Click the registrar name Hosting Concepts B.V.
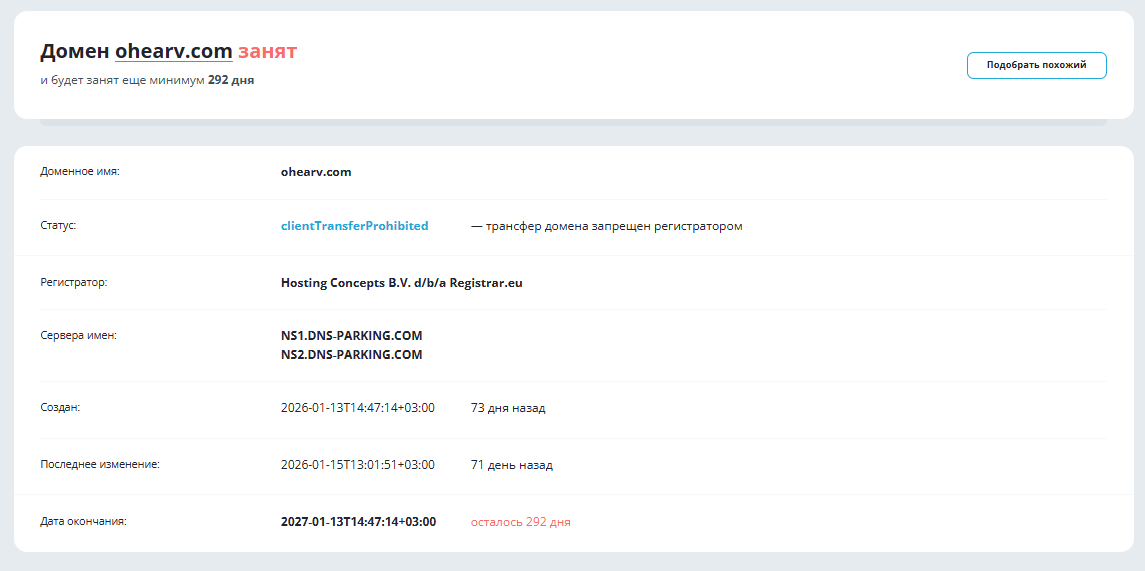This screenshot has height=571, width=1145. 402,283
